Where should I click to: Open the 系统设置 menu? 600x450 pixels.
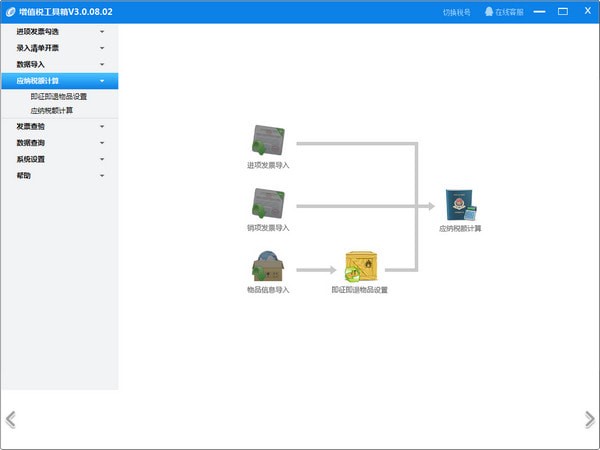60,159
